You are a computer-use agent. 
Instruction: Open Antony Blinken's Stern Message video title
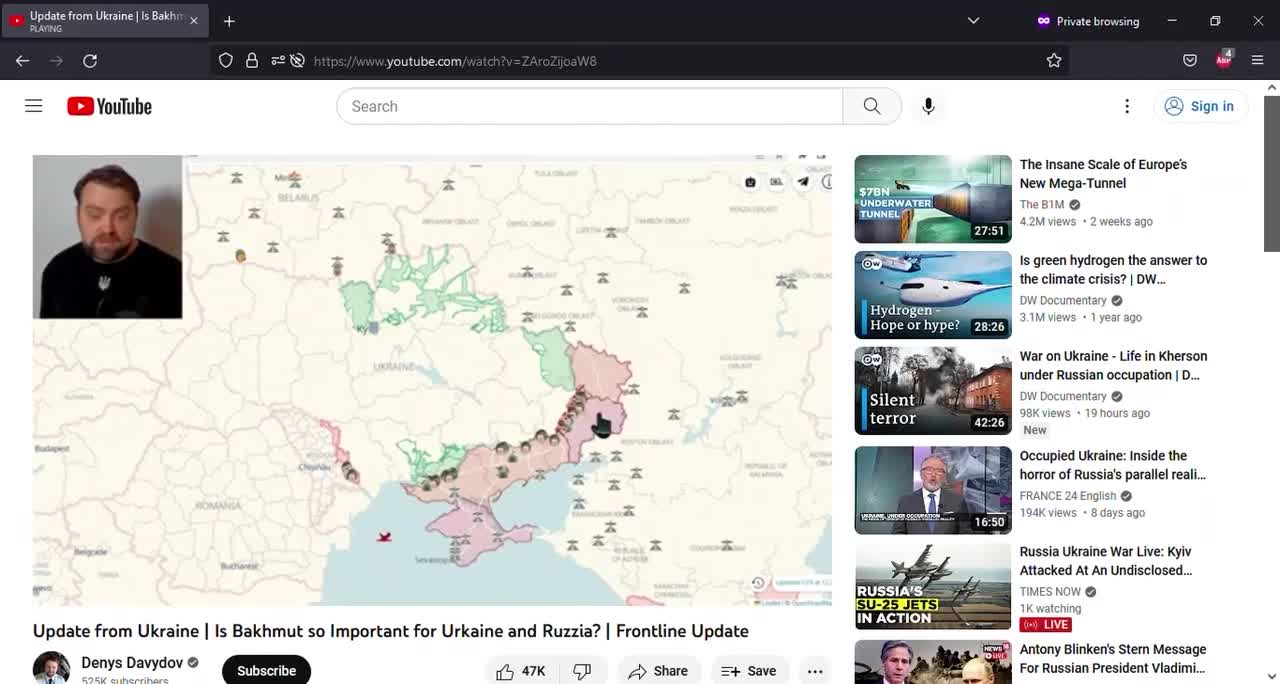1113,659
